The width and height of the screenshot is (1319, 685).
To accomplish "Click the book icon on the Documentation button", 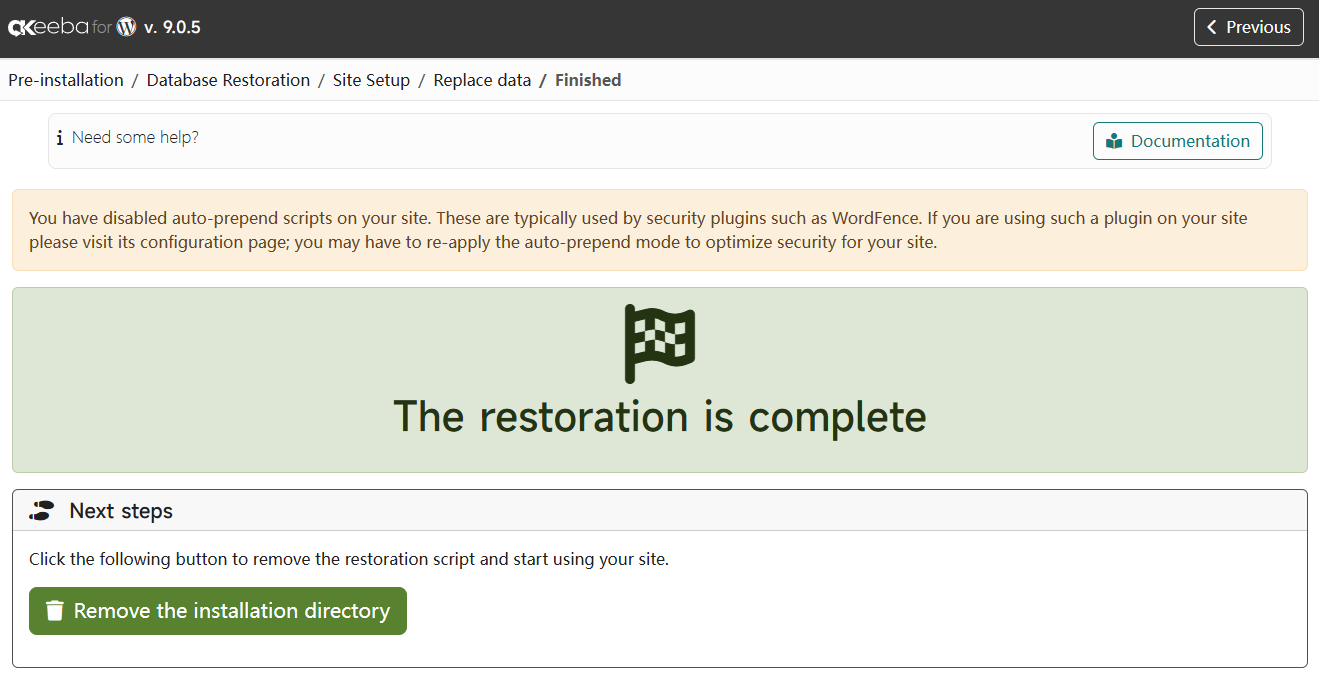I will (x=1114, y=142).
